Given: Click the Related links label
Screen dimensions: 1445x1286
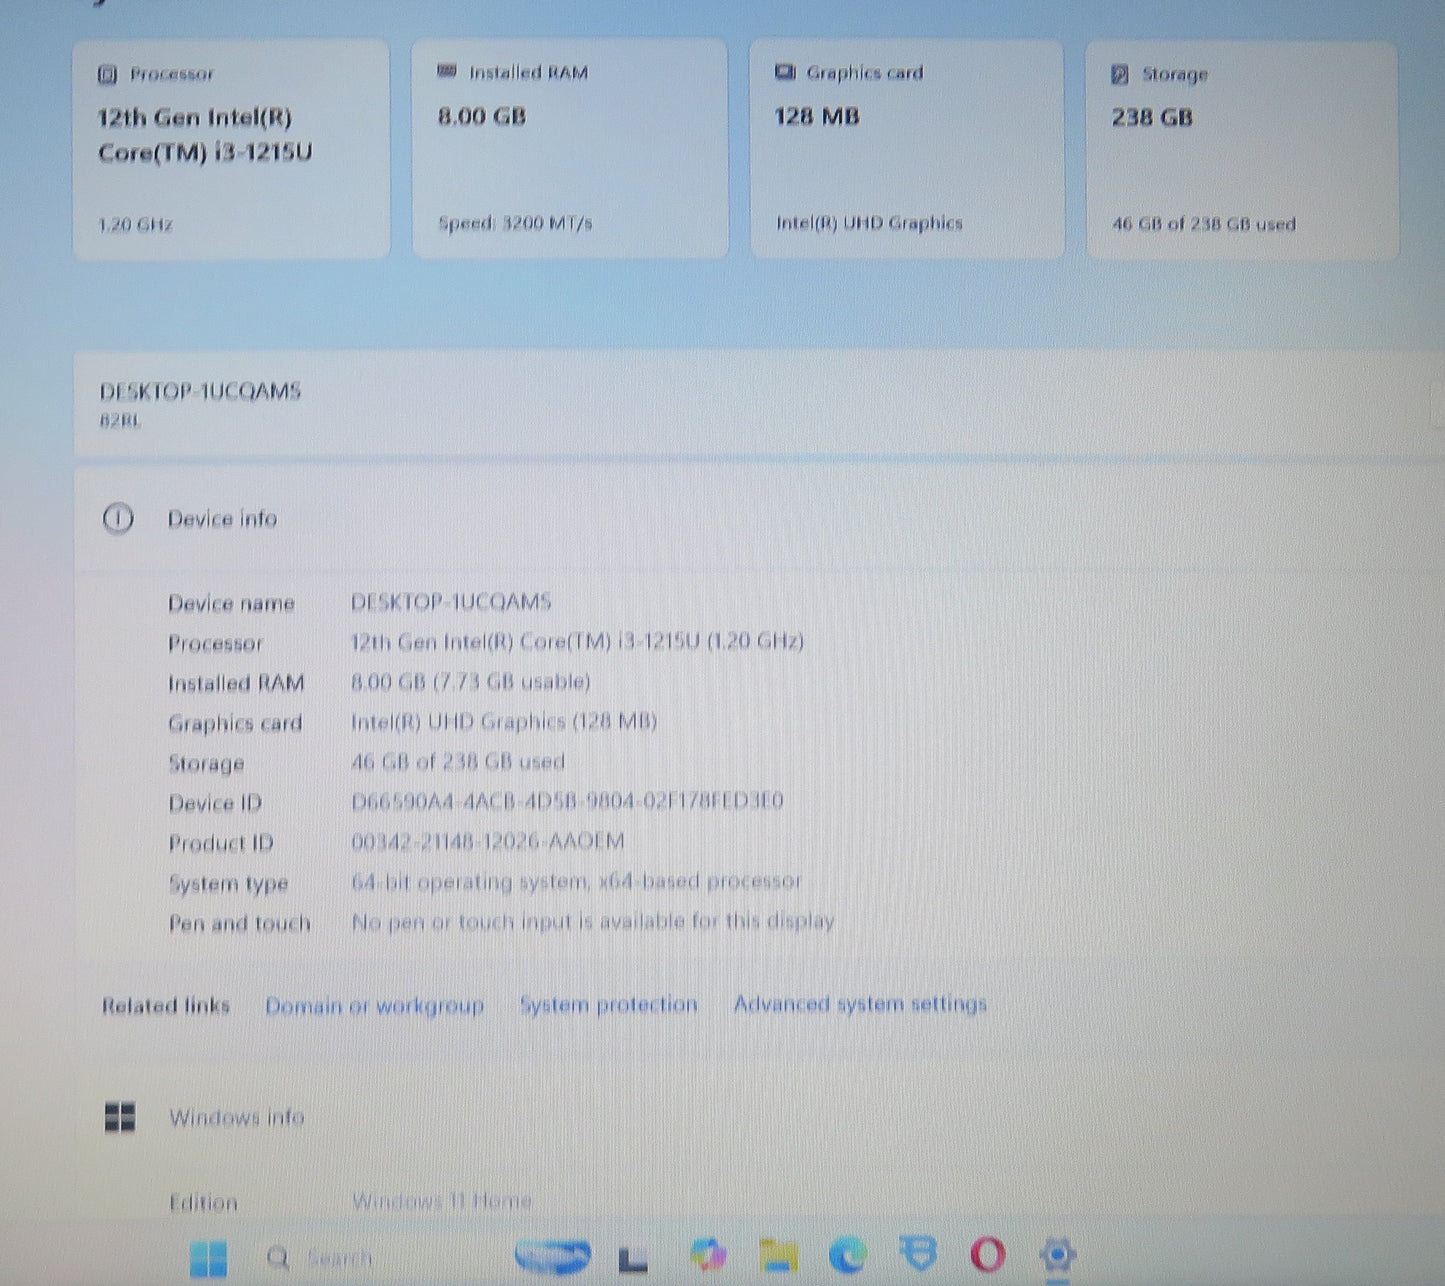Looking at the screenshot, I should [166, 1006].
